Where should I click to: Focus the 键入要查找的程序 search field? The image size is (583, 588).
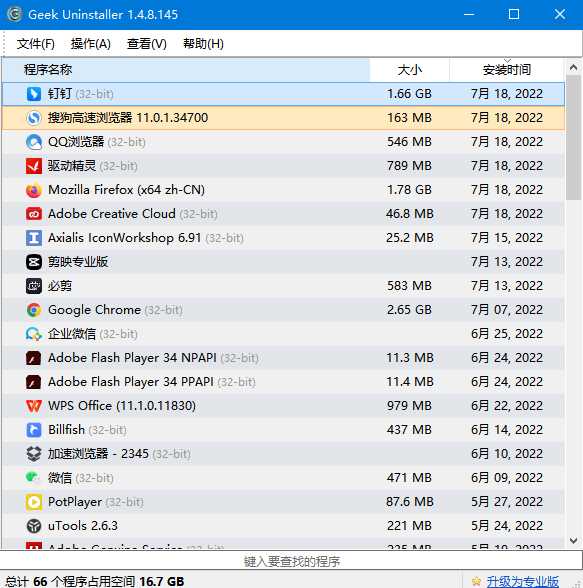pos(291,561)
